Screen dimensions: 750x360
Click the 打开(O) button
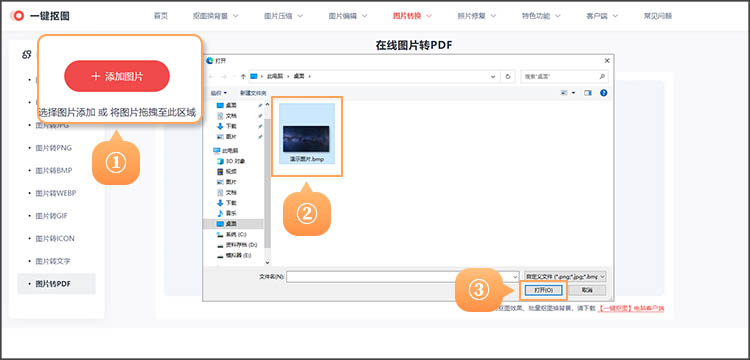pos(543,290)
